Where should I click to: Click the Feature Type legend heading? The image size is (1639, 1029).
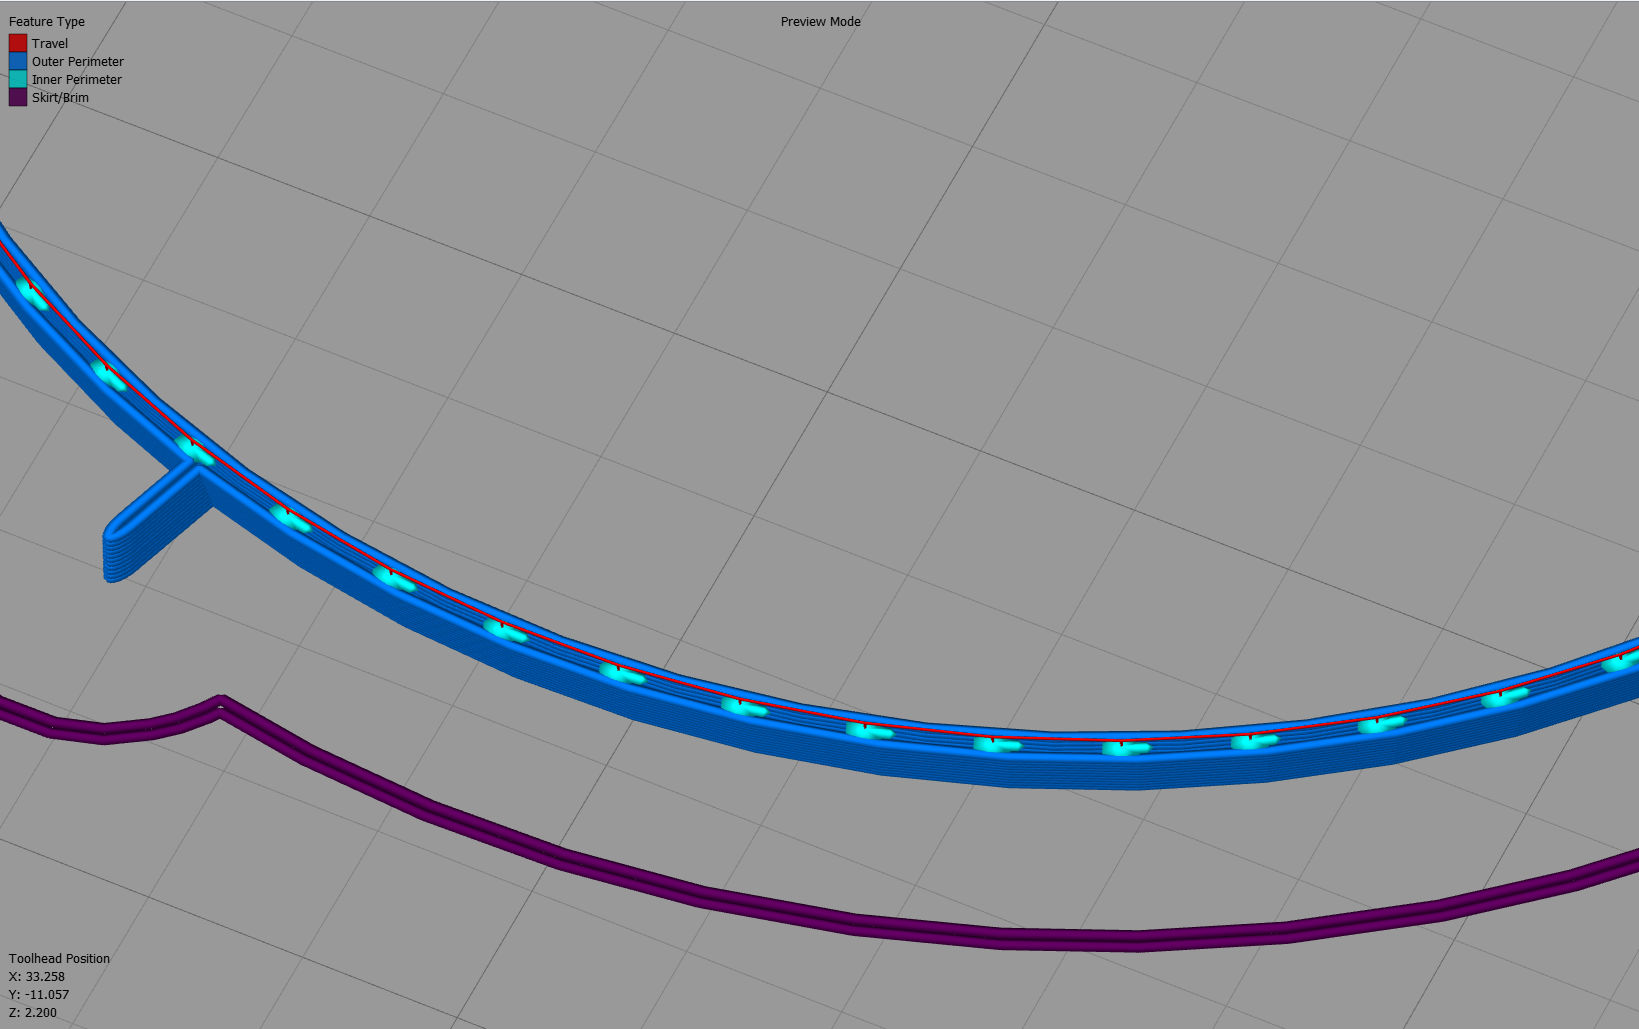click(47, 22)
